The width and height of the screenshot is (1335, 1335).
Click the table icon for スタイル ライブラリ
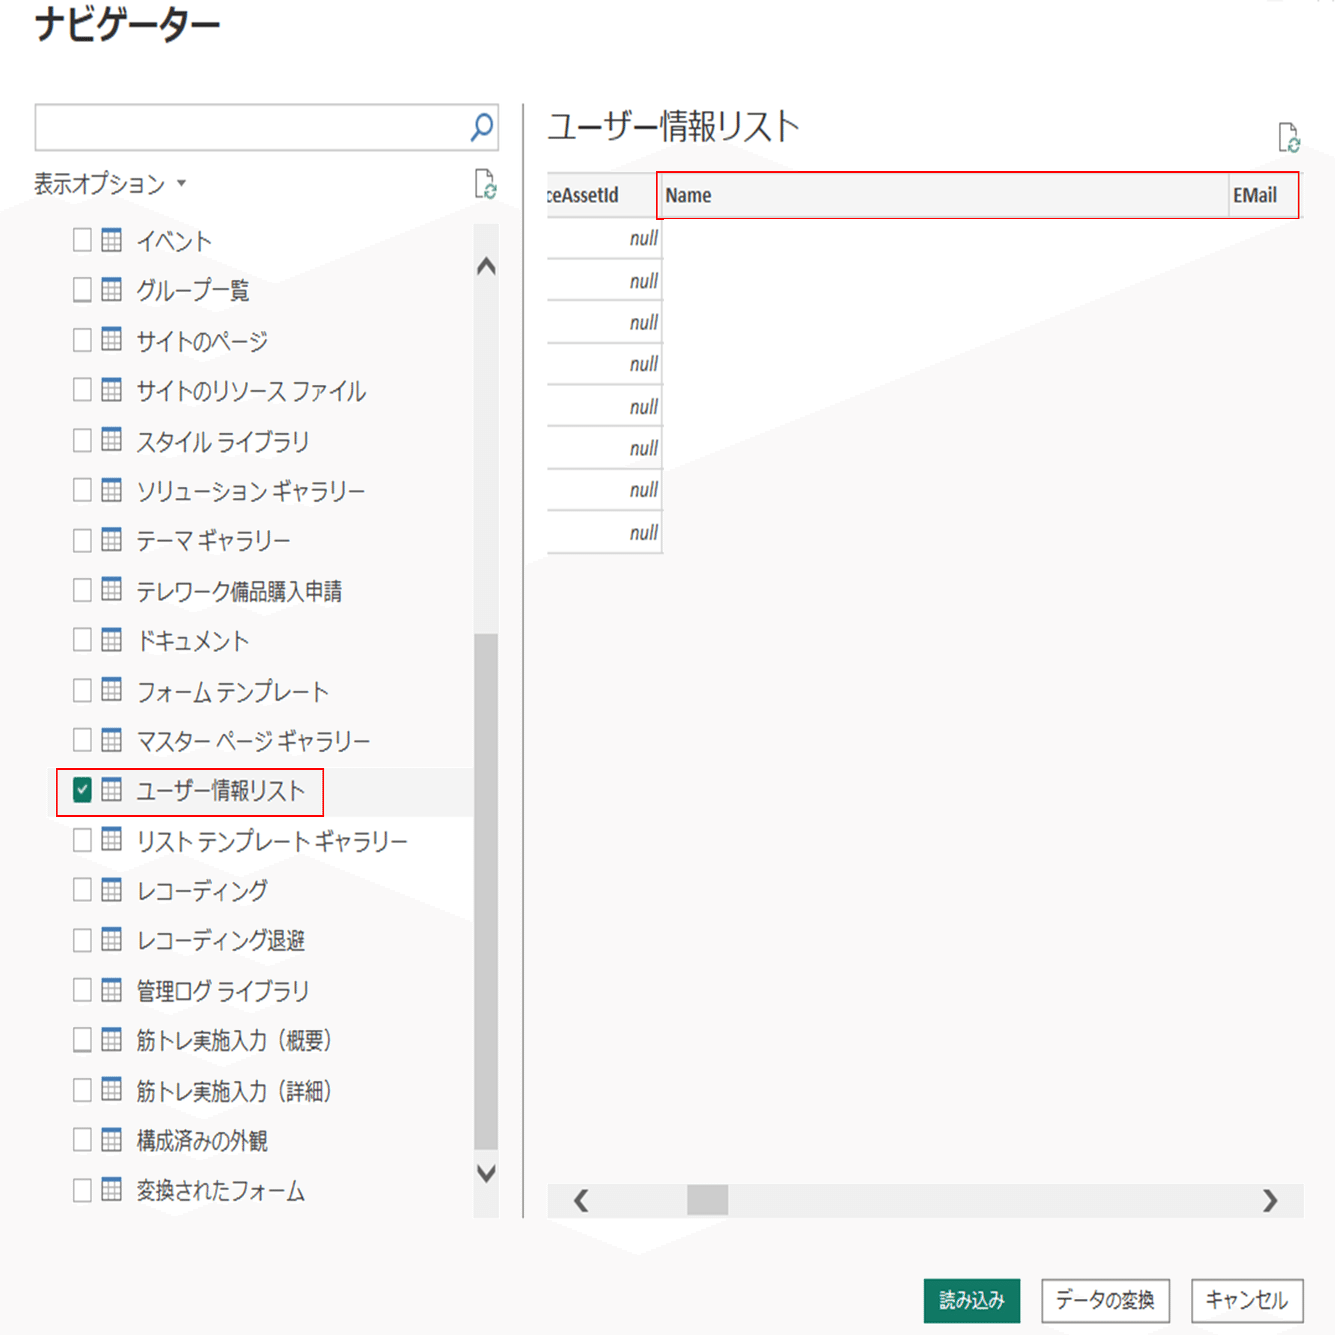[112, 440]
